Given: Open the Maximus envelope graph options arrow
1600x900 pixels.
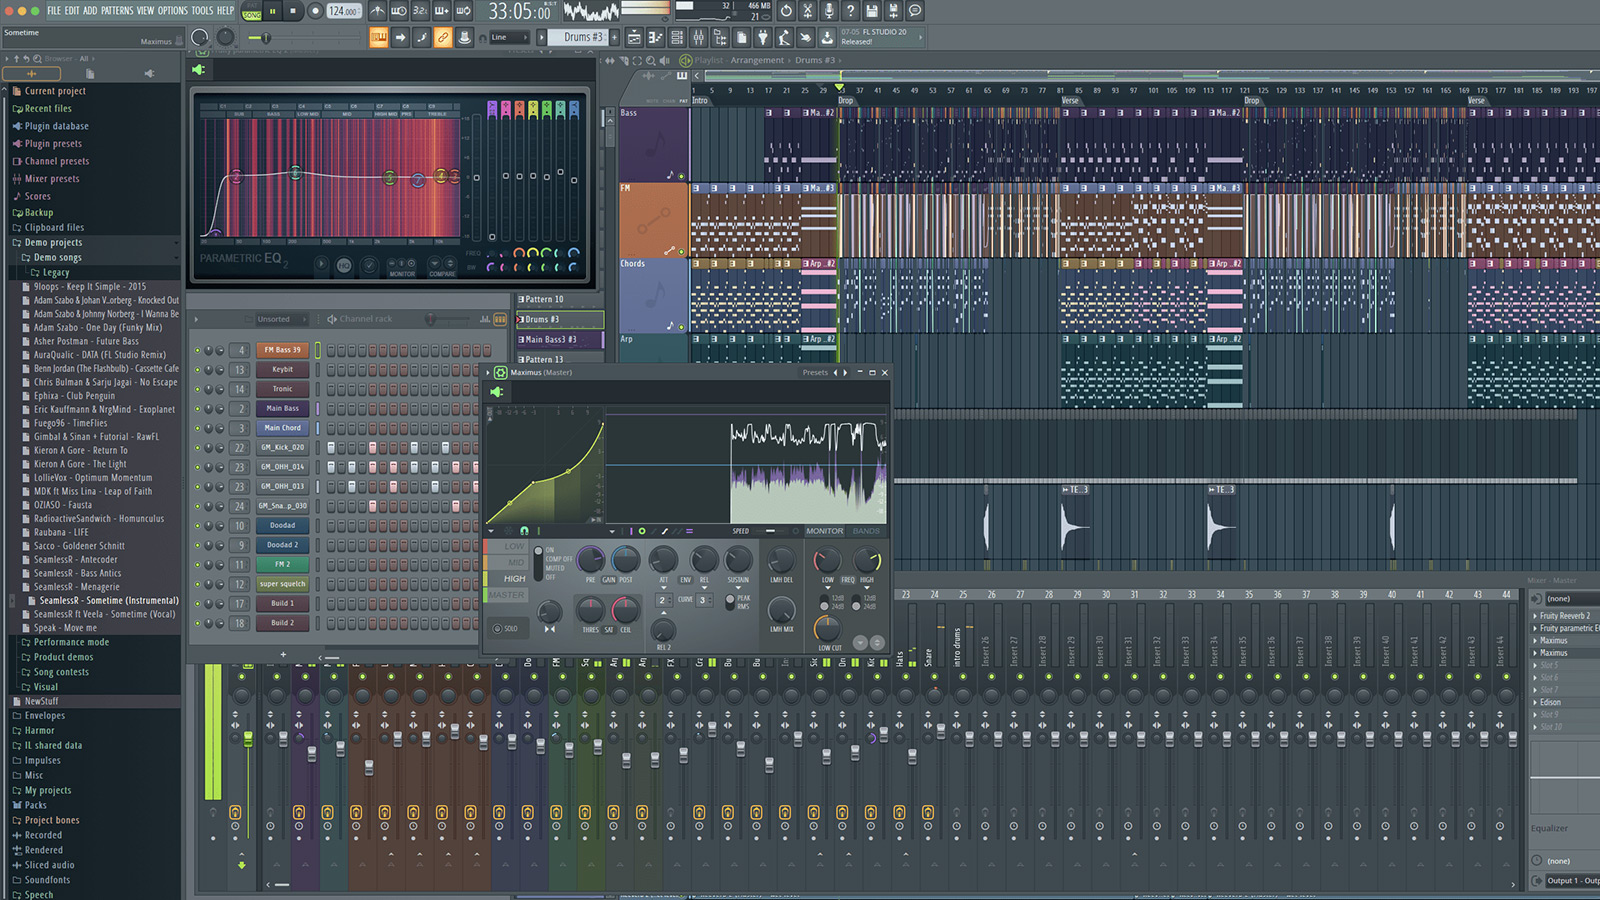Looking at the screenshot, I should coord(491,531).
